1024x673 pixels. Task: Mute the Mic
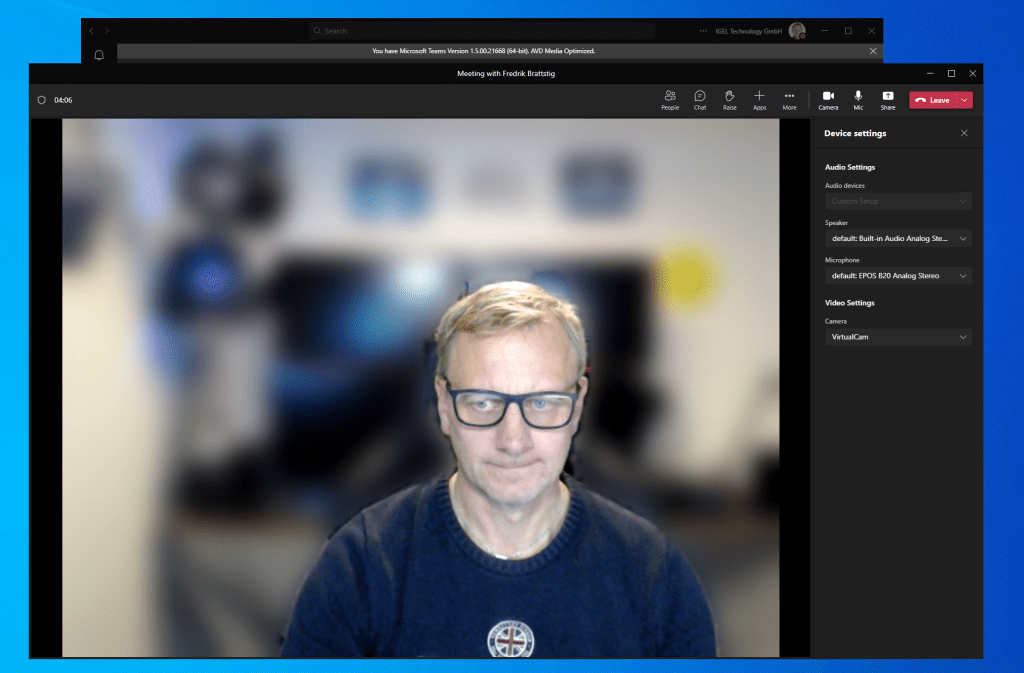(x=858, y=99)
